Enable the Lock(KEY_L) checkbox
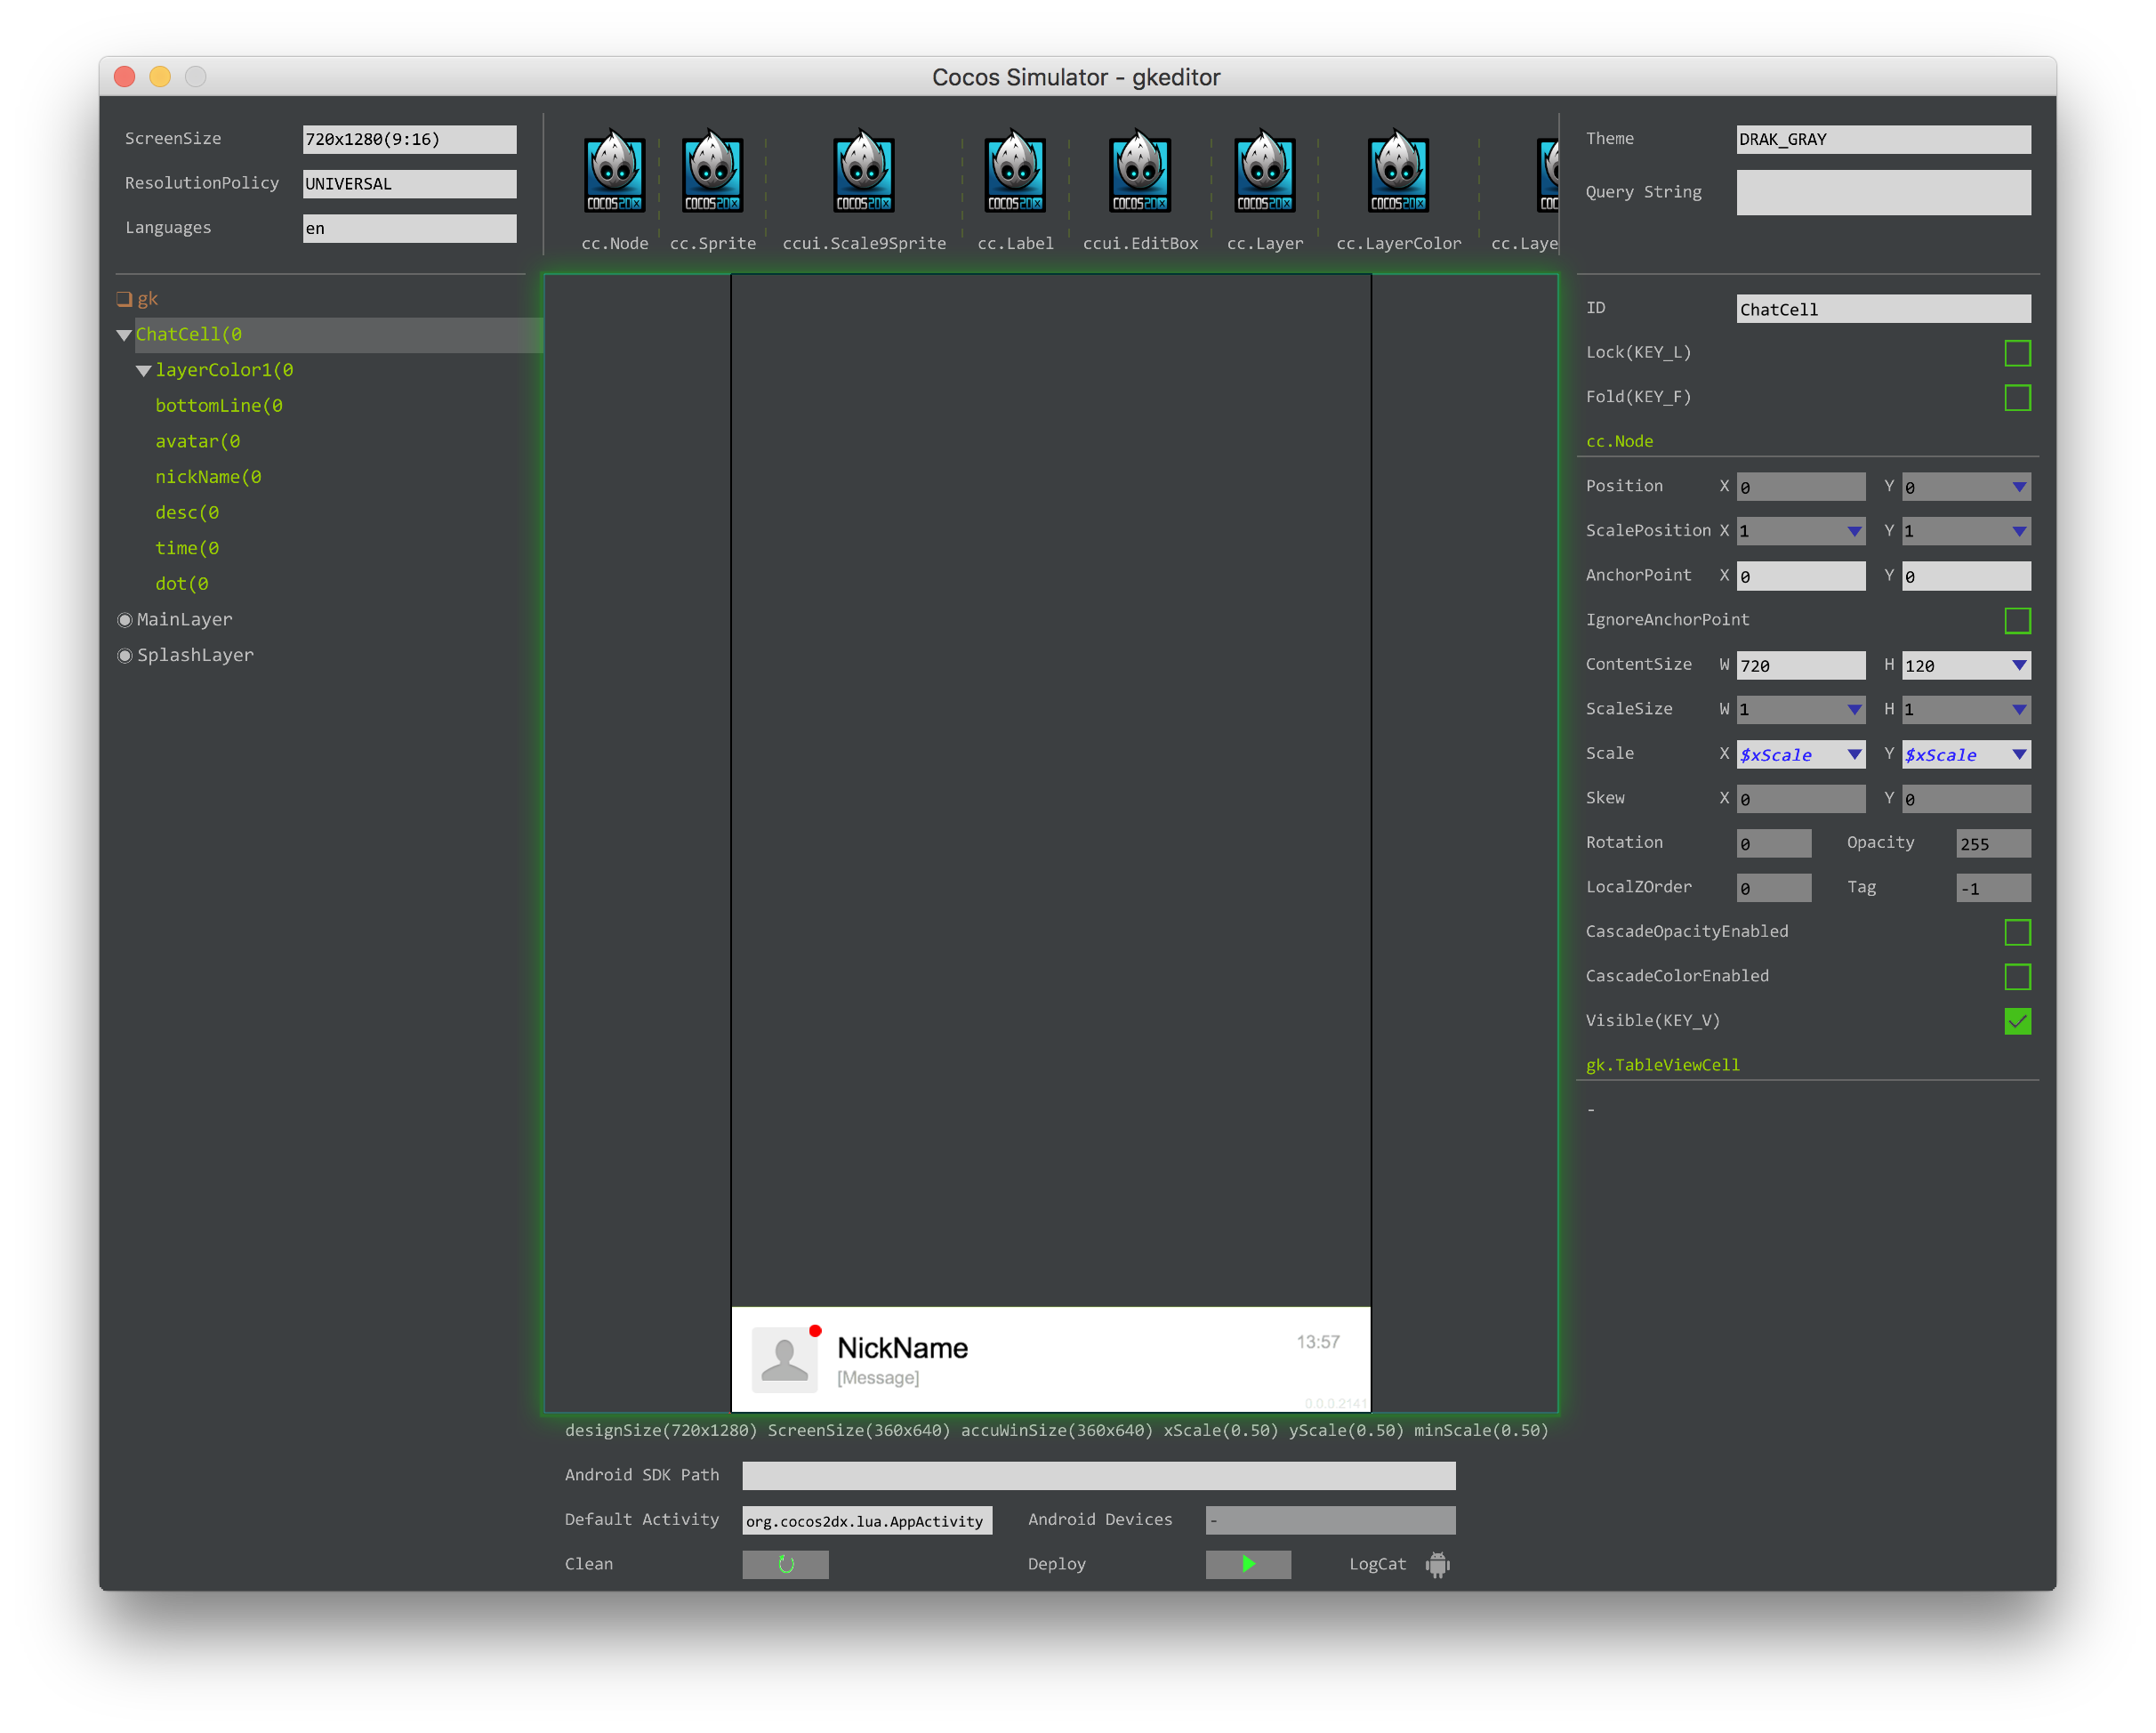This screenshot has height=1733, width=2156. tap(2017, 353)
